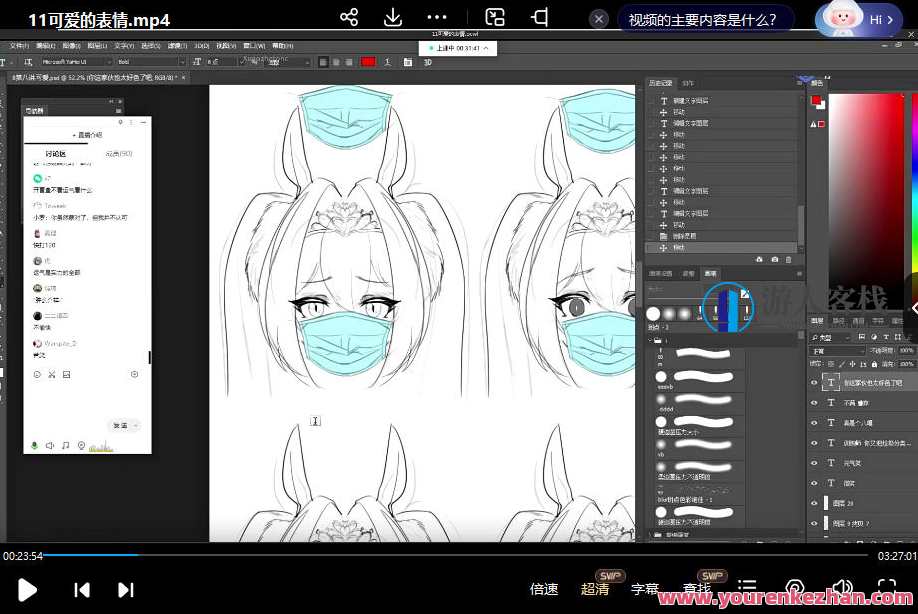Open the layer blend mode dropdown

click(838, 351)
